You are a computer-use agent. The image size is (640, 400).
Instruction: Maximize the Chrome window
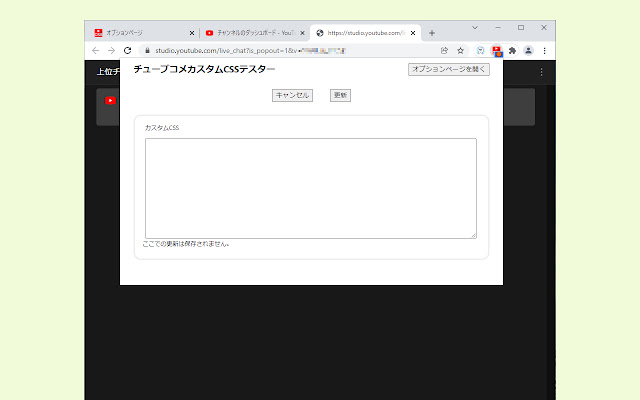(x=521, y=28)
